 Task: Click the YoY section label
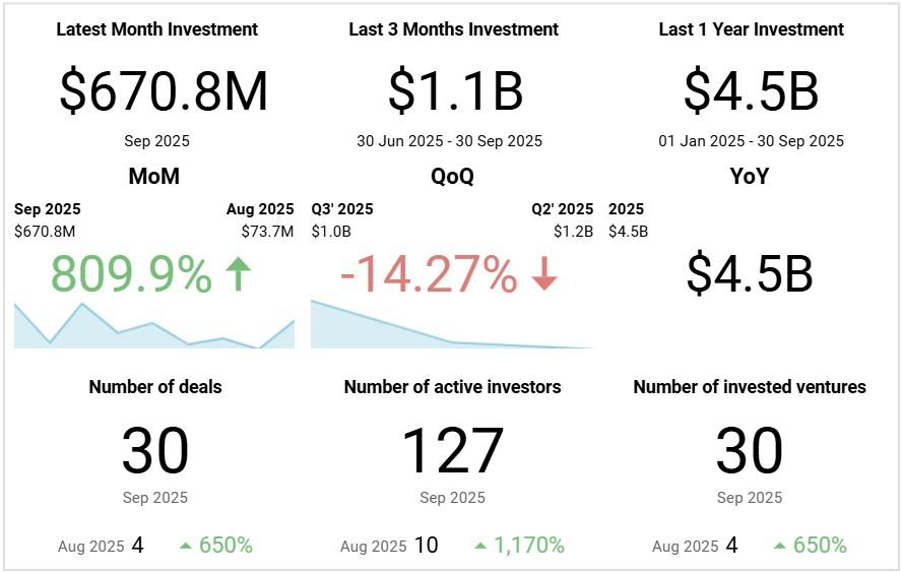(750, 177)
